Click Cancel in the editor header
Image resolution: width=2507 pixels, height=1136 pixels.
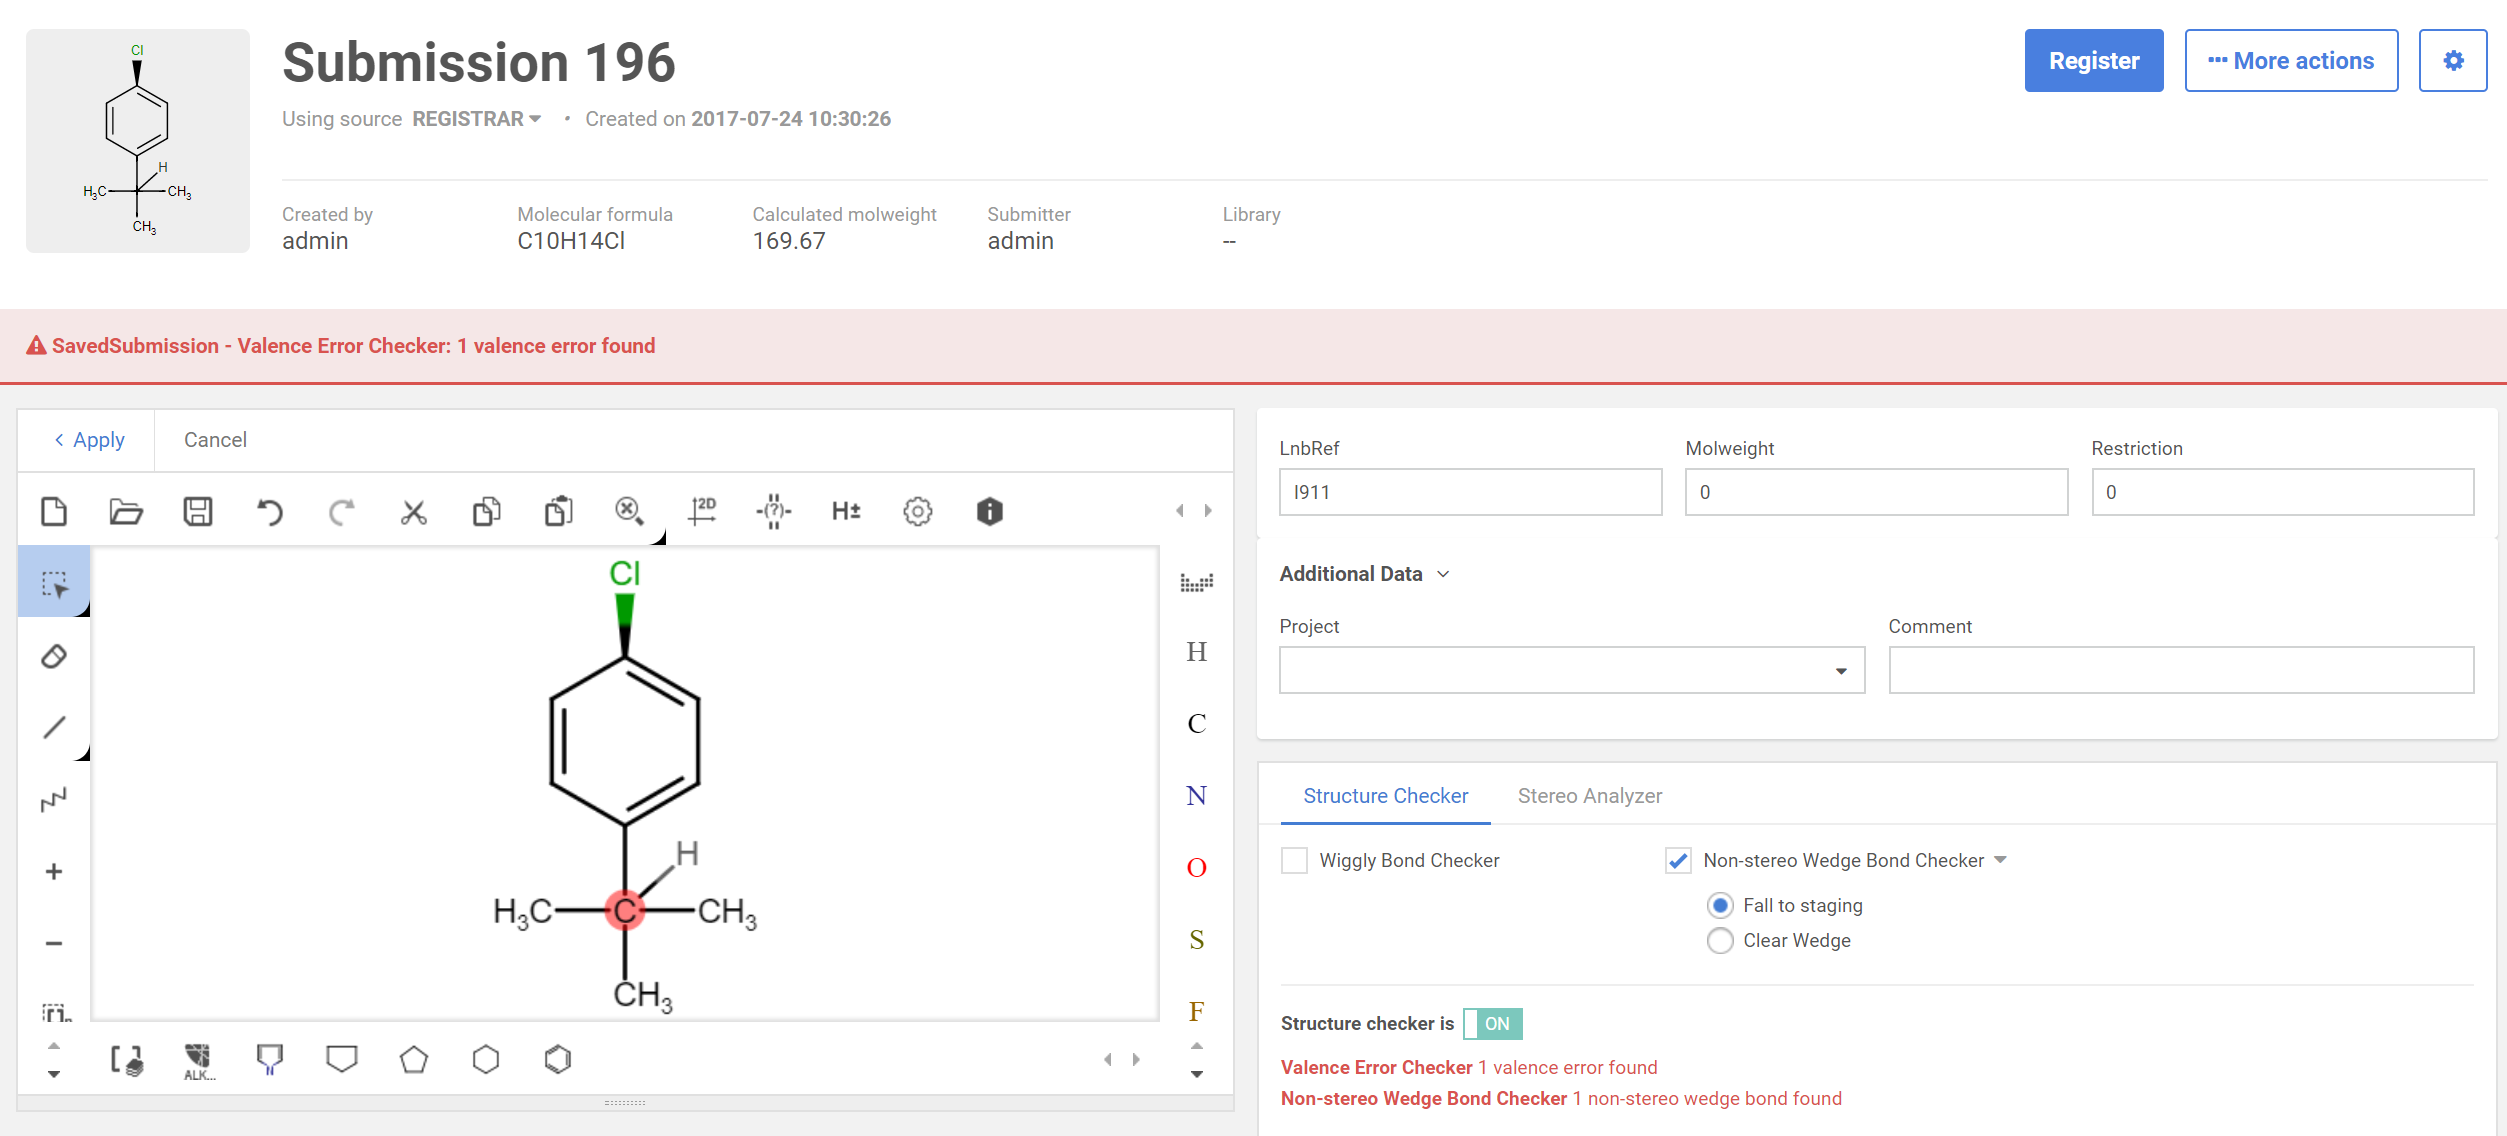[x=215, y=440]
